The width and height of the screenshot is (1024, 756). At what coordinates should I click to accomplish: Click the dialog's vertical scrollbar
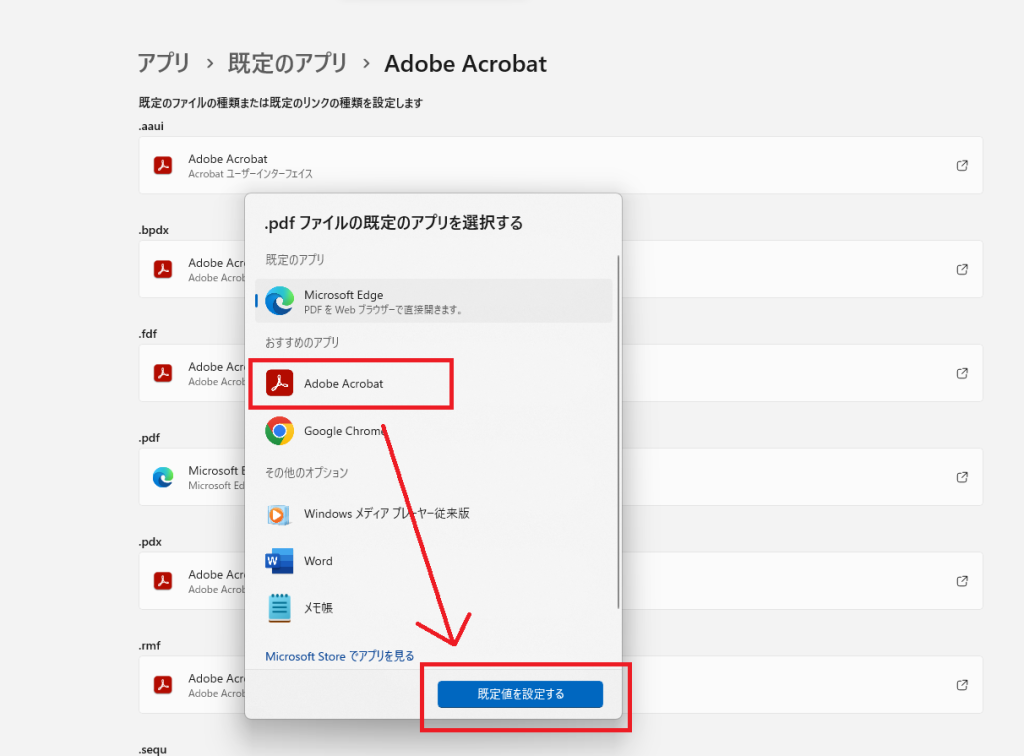618,432
